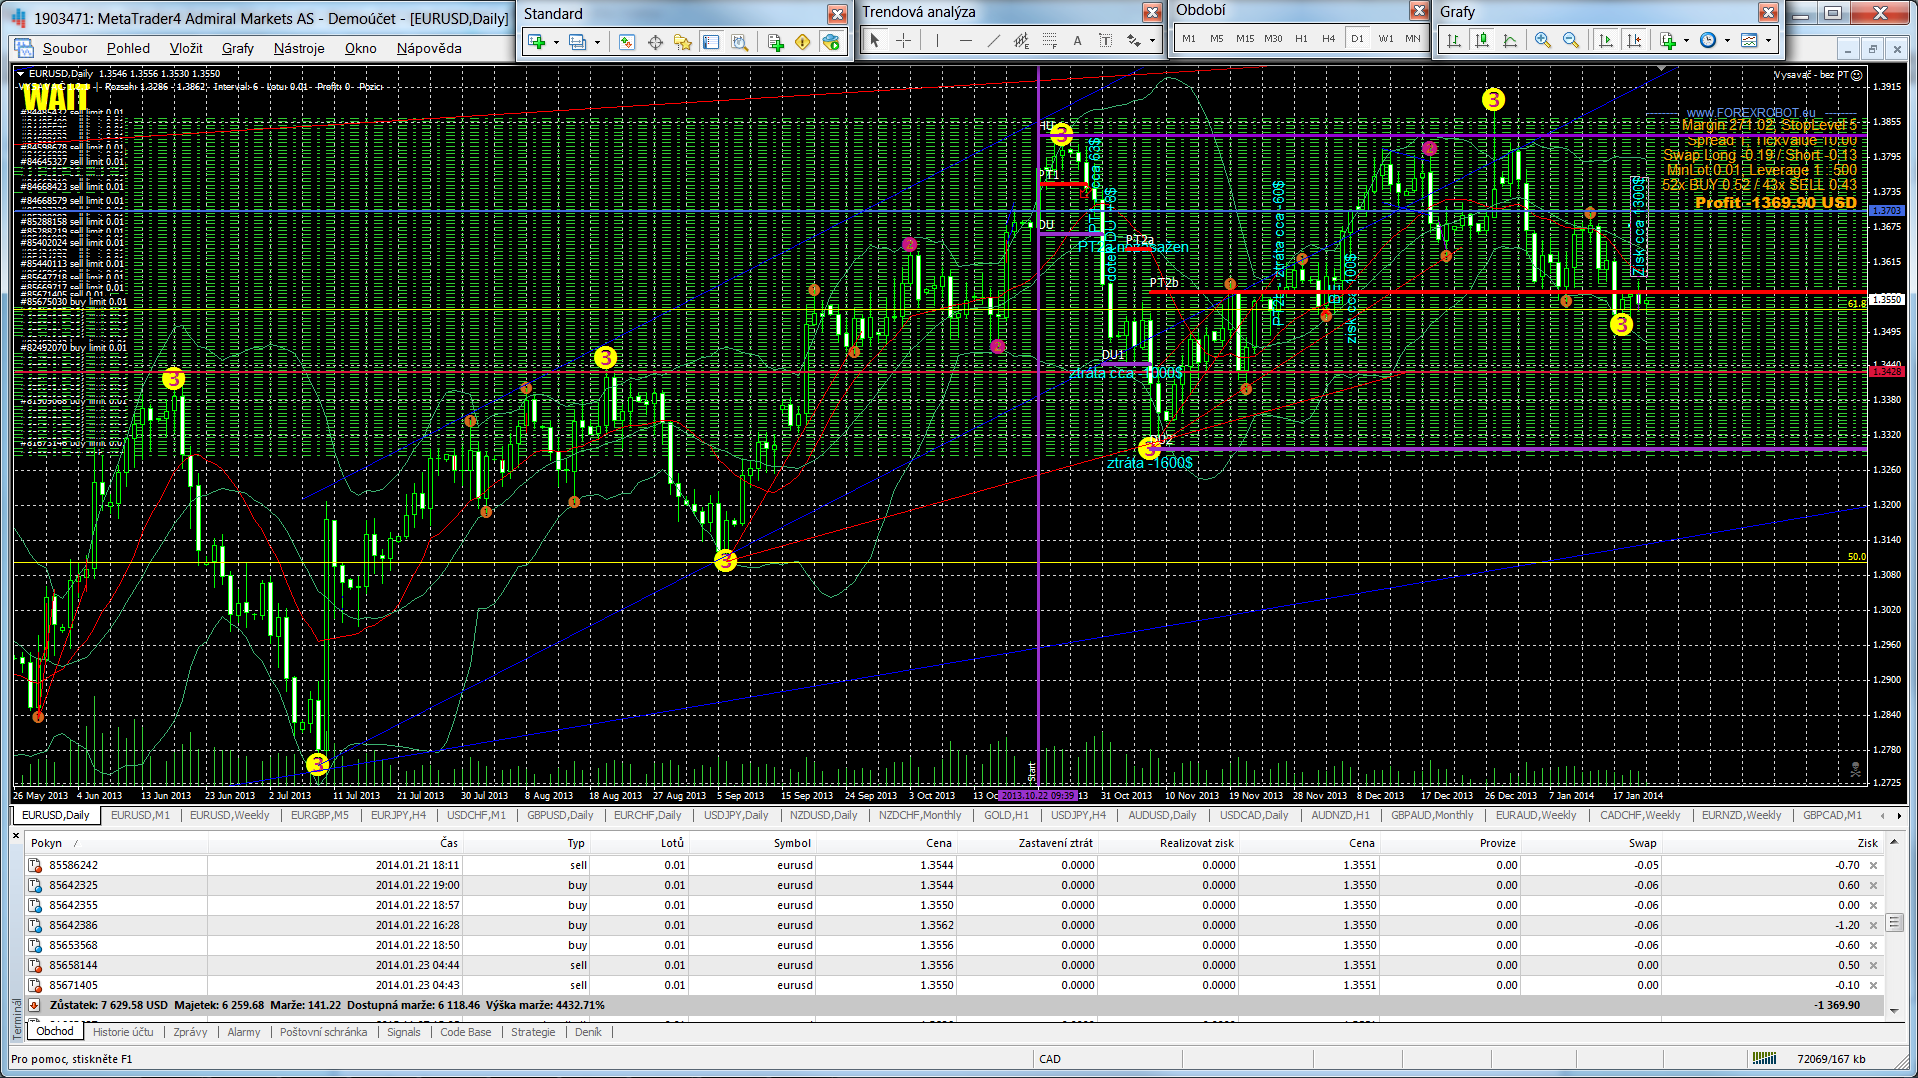
Task: Select the Crosshair tool
Action: pos(903,40)
